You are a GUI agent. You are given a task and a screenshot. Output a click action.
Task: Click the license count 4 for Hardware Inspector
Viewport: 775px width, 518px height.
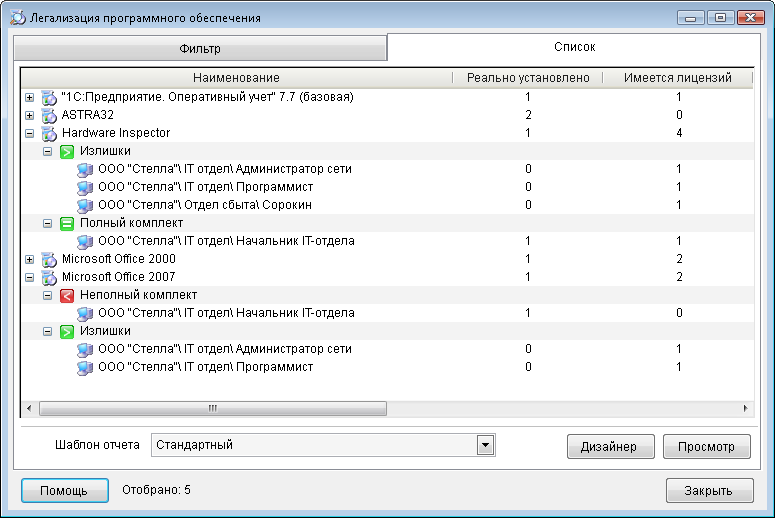tap(679, 133)
